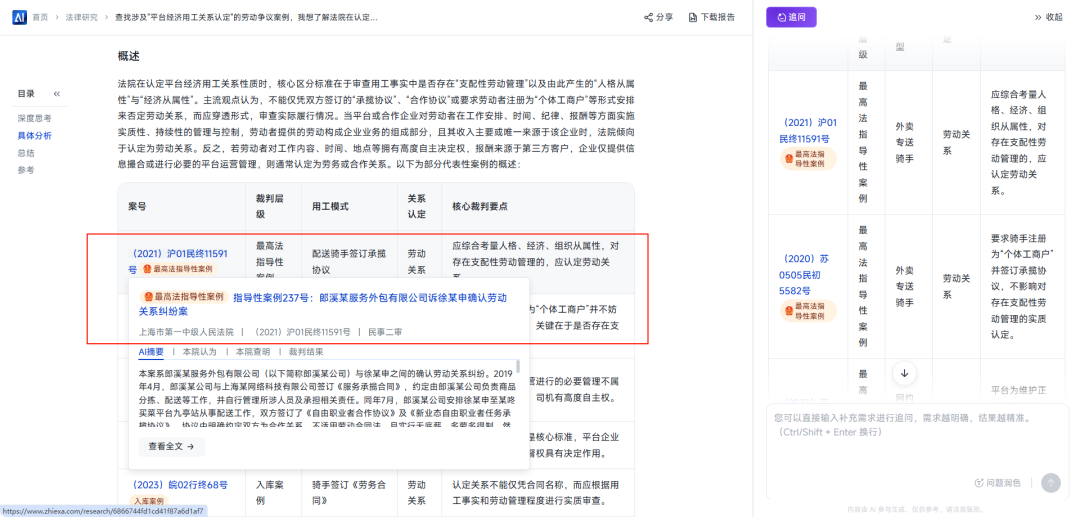
Task: Click the 分享 label in the top bar
Action: tap(665, 17)
